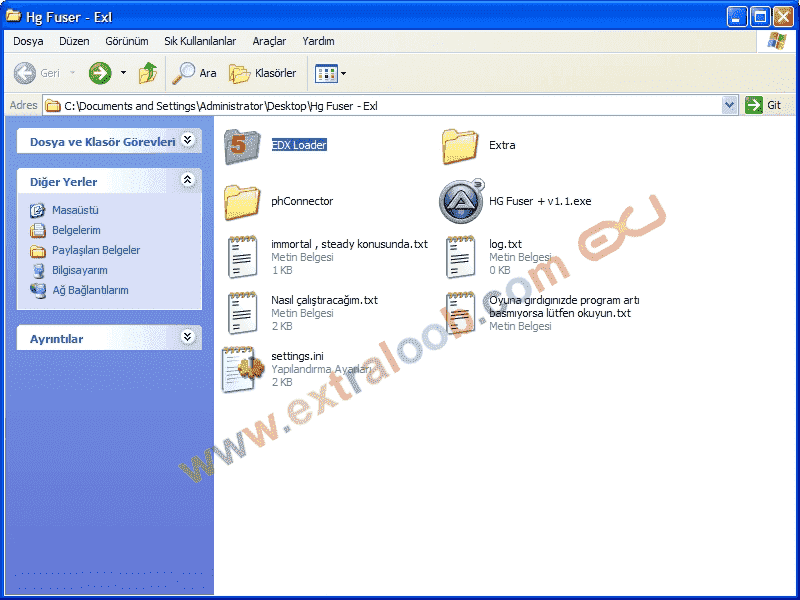Click the green forward arrow icon
The width and height of the screenshot is (800, 600).
coord(100,73)
